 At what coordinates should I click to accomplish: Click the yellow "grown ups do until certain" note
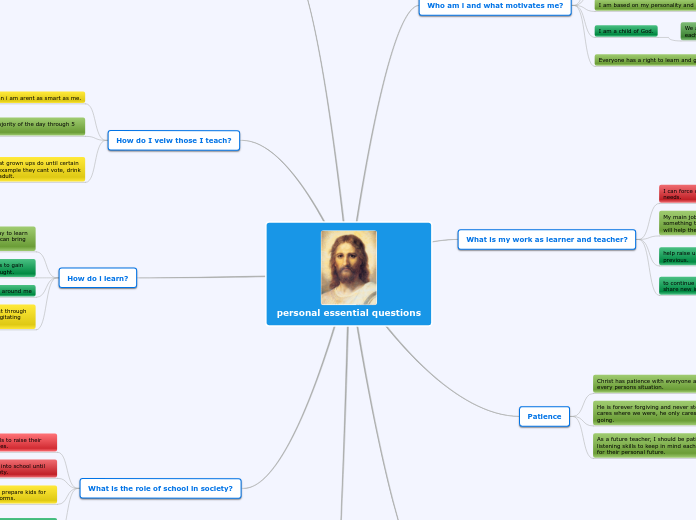[x=42, y=169]
